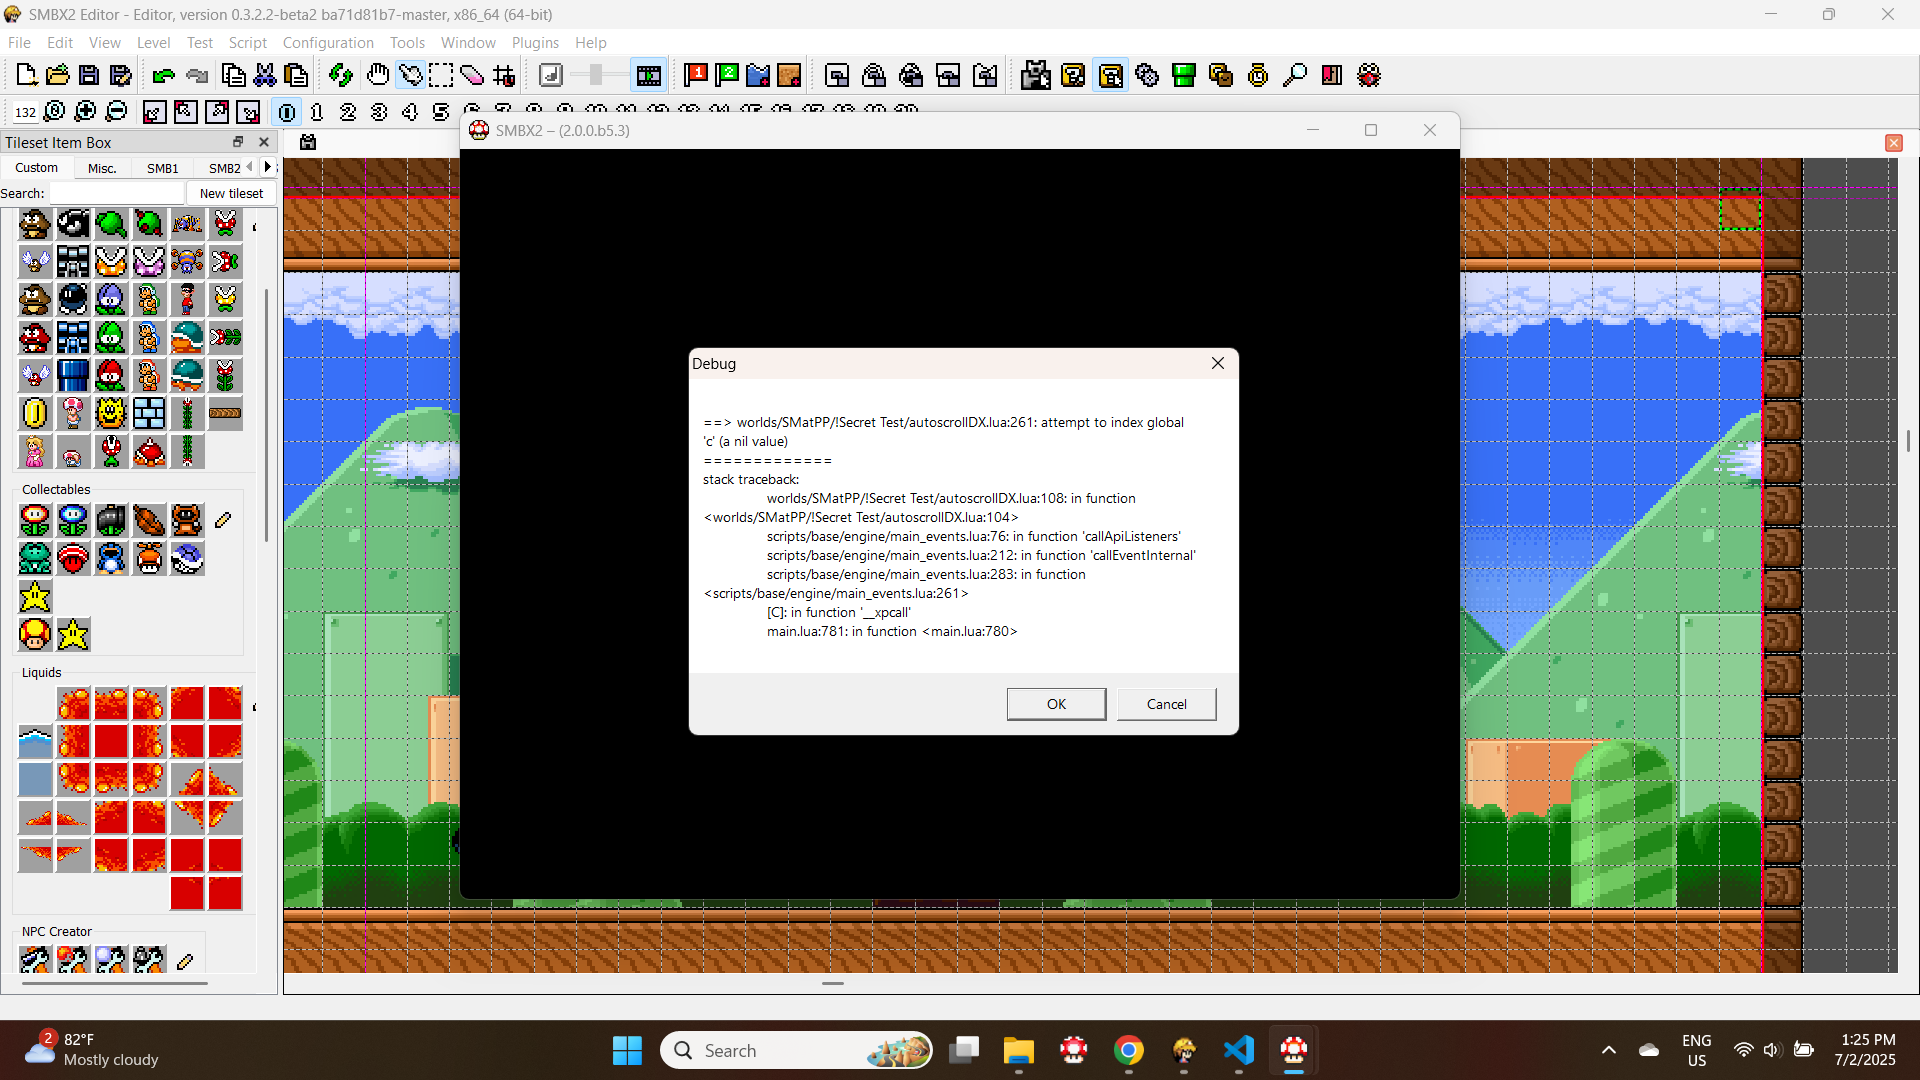Image resolution: width=1920 pixels, height=1080 pixels.
Task: Open the stopwatch events icon
Action: (1258, 75)
